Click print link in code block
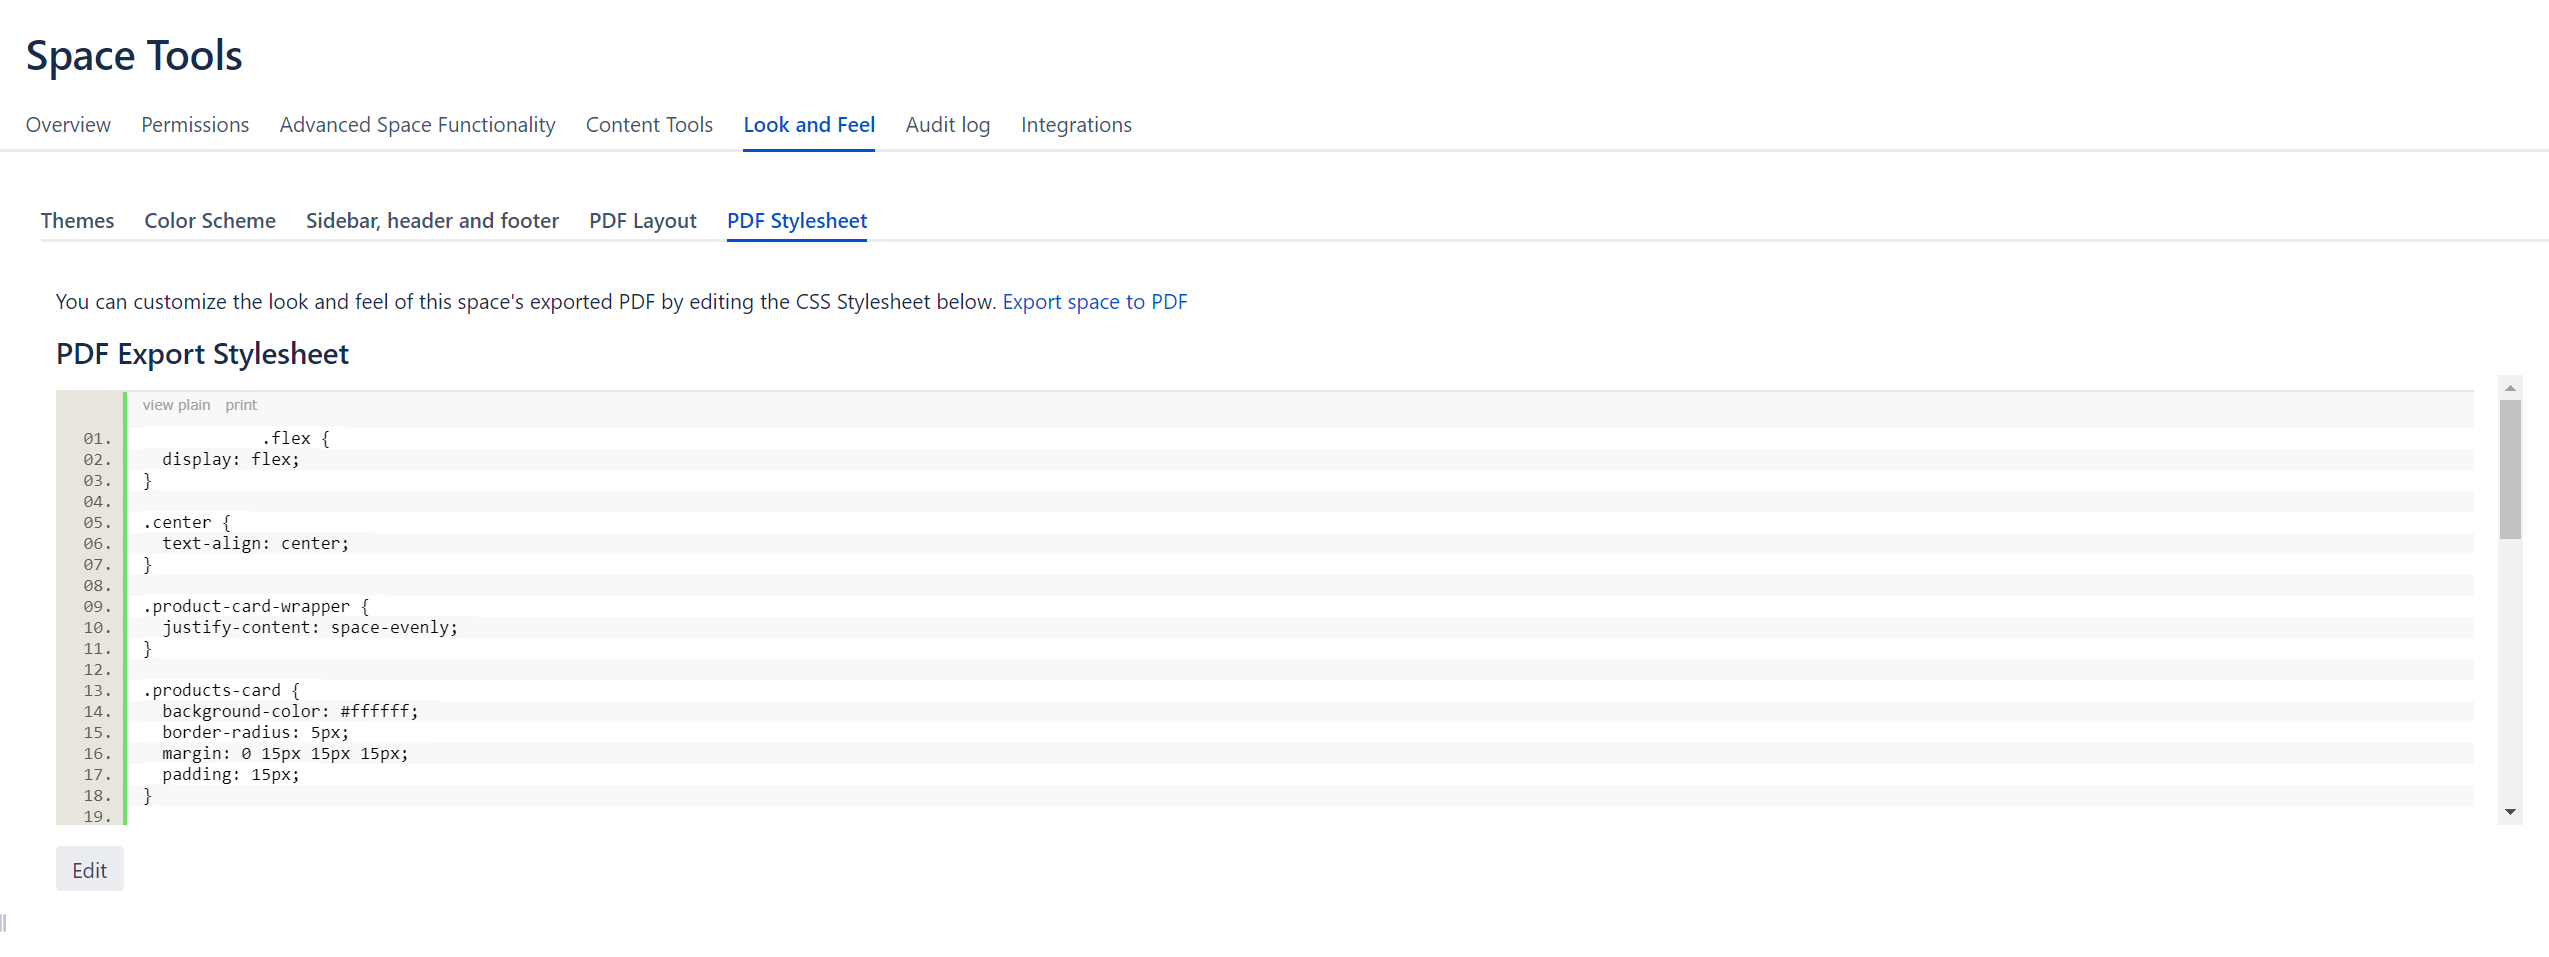Viewport: 2549px width, 957px height. (241, 405)
